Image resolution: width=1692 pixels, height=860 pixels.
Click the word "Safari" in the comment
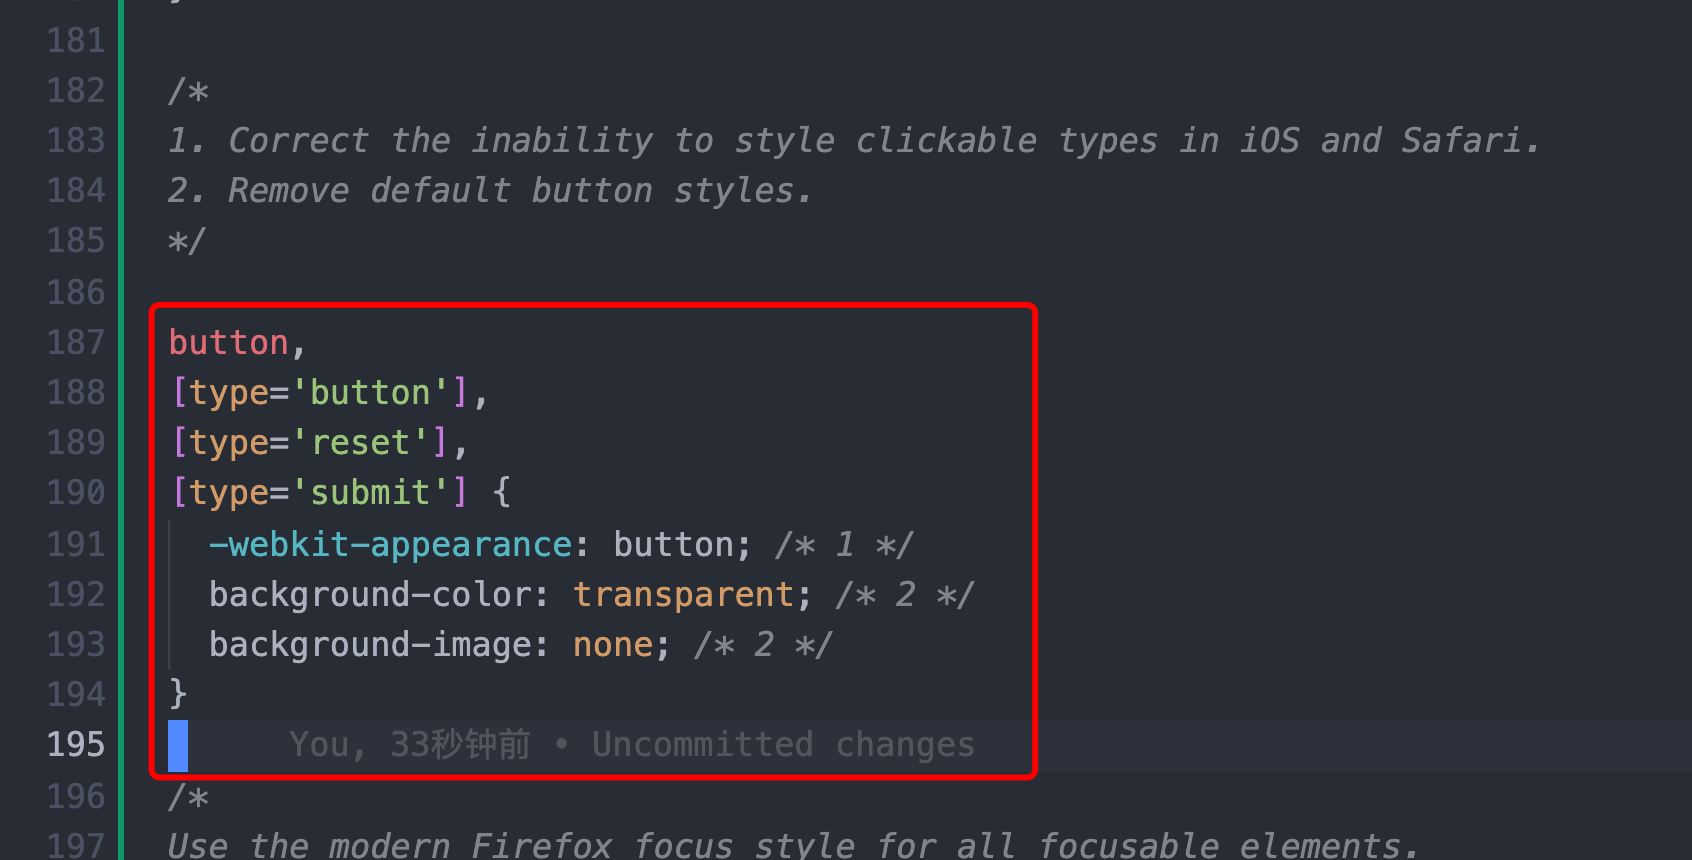(1460, 141)
